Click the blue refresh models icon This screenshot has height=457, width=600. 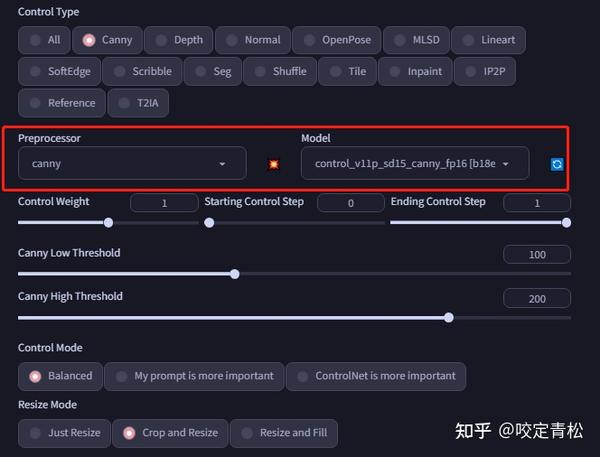[557, 164]
